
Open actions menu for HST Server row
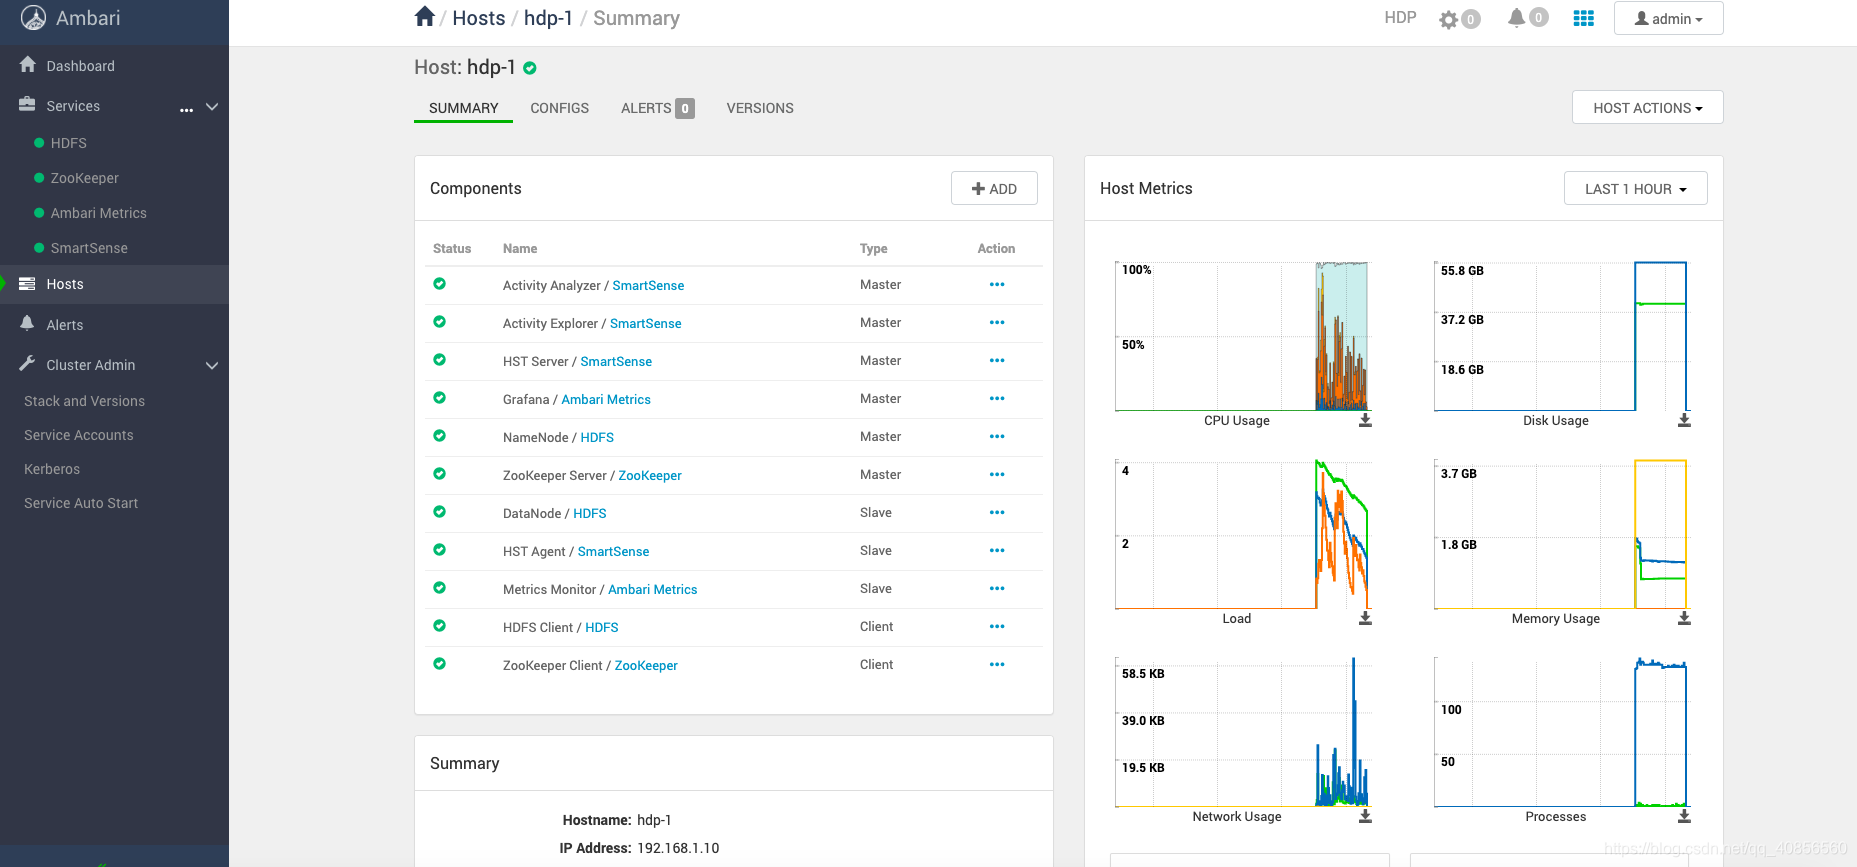pyautogui.click(x=997, y=361)
